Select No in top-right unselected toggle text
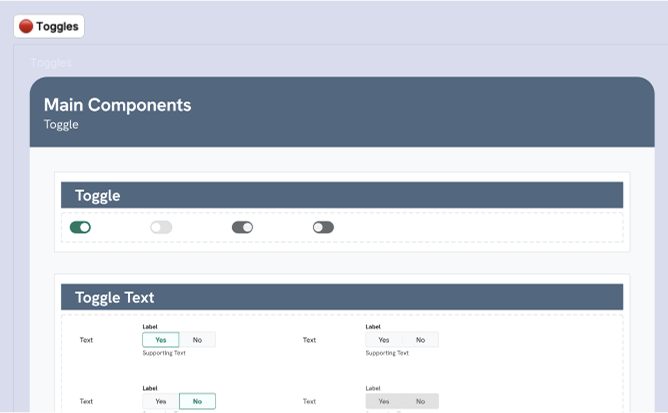This screenshot has width=668, height=413. pyautogui.click(x=420, y=340)
